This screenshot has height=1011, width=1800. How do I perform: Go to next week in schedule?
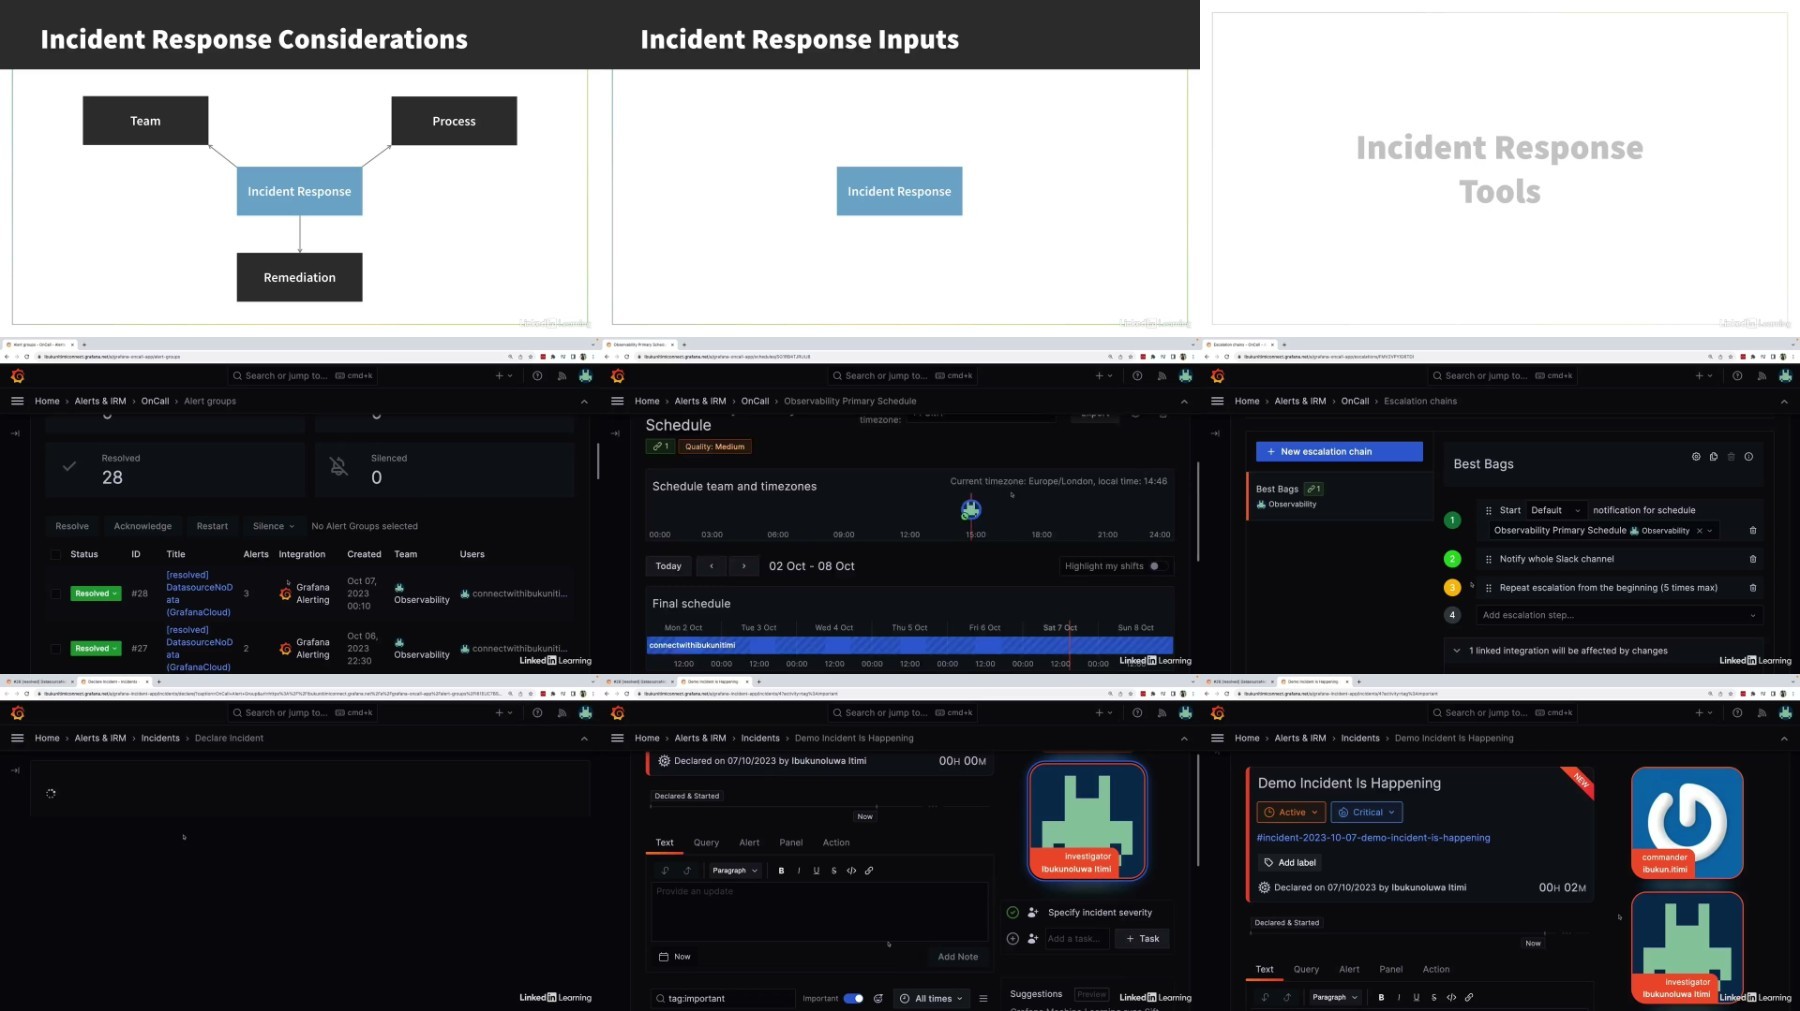pos(744,566)
